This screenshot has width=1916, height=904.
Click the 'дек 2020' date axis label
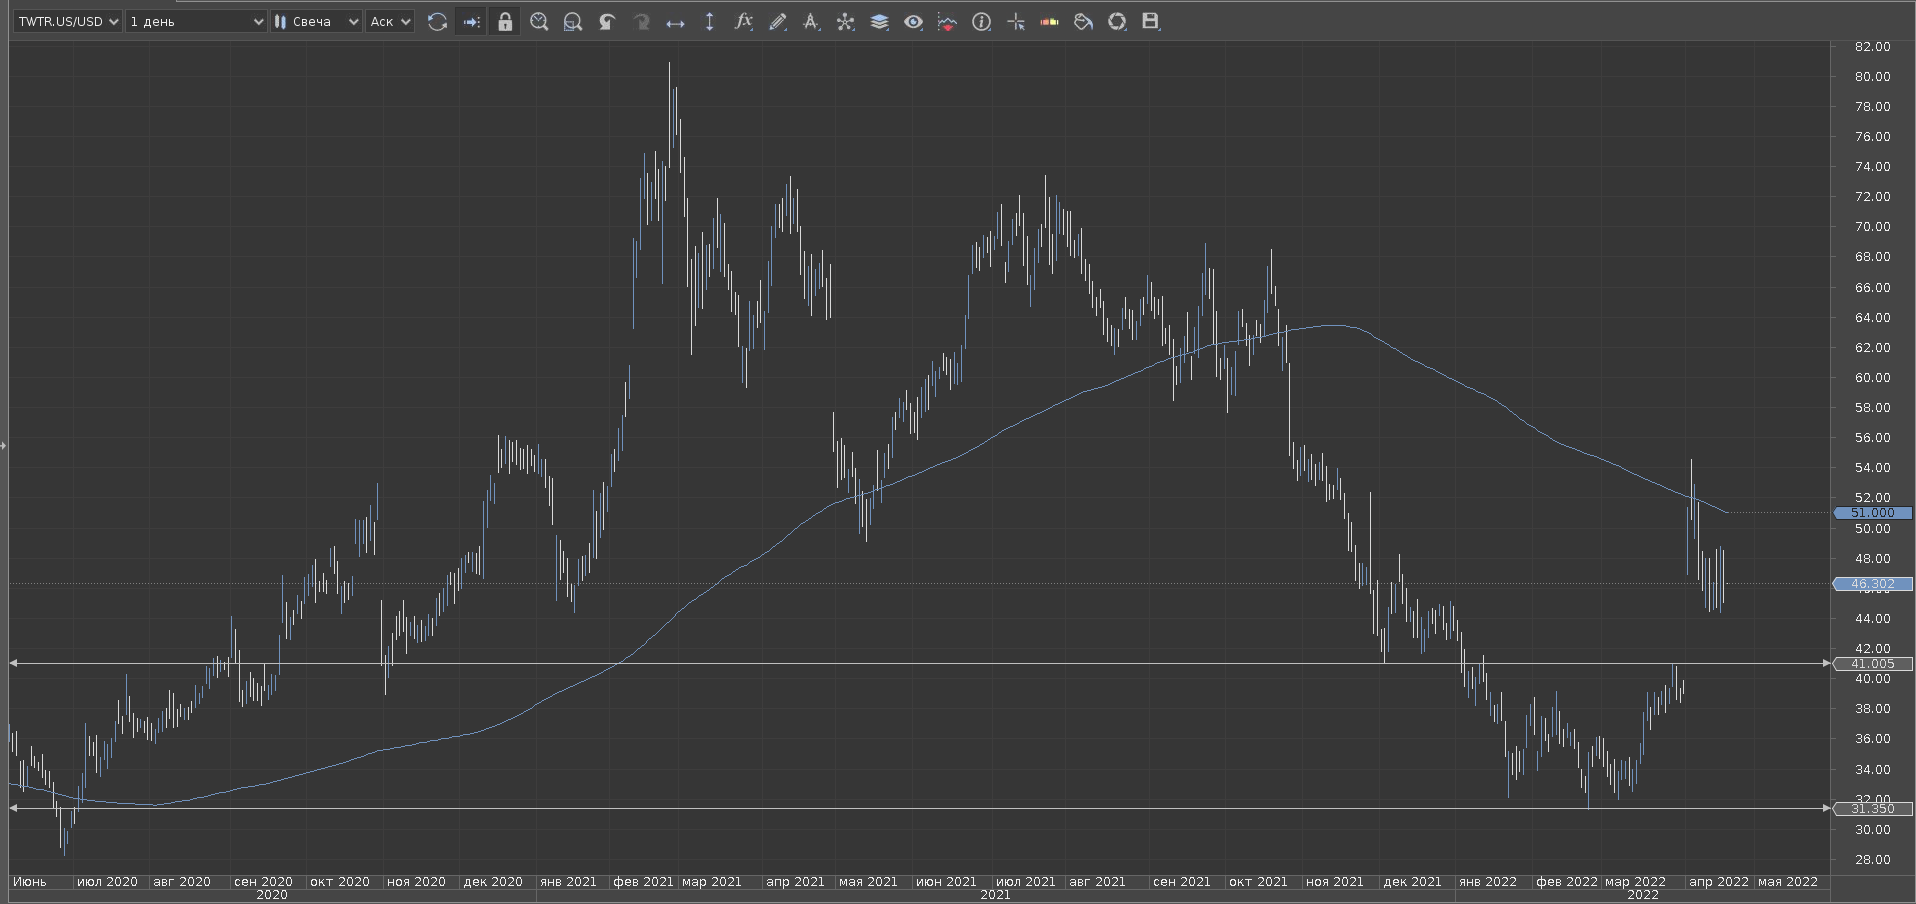pos(493,882)
